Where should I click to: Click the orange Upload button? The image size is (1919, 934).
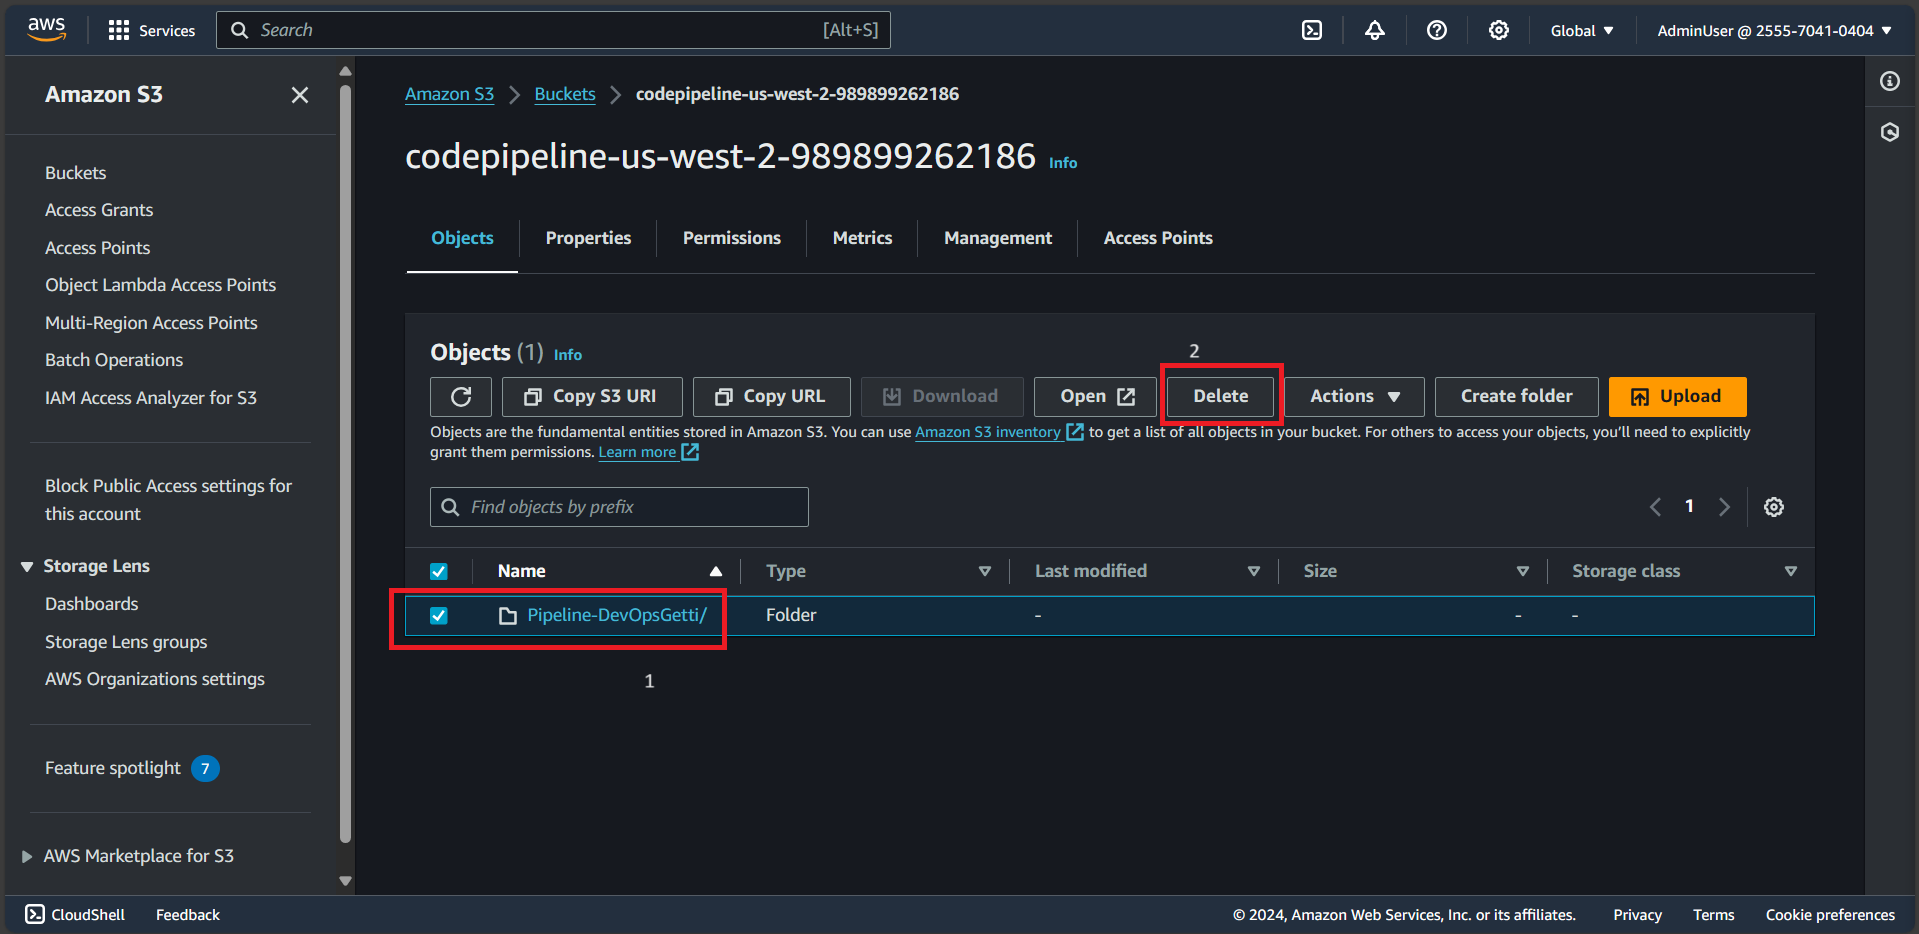(x=1677, y=397)
